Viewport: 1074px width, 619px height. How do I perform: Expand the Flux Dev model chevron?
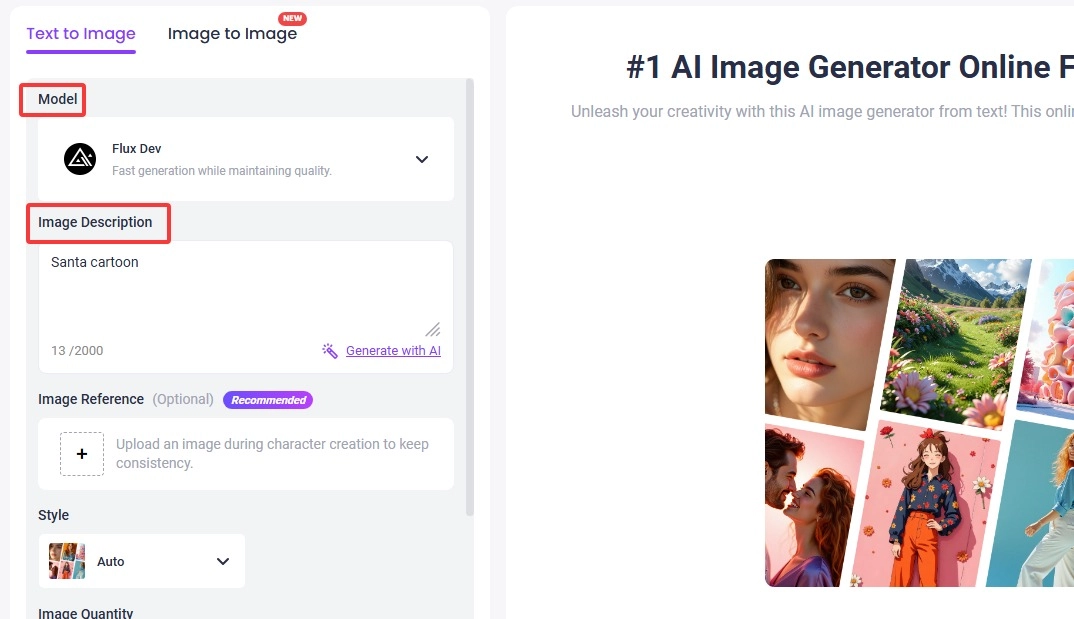[422, 159]
